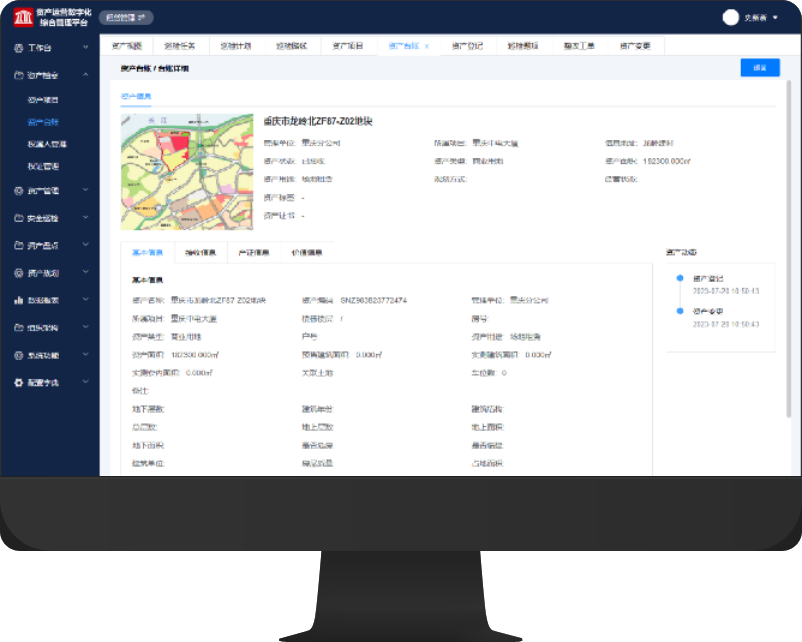Image resolution: width=802 pixels, height=642 pixels.
Task: Expand the 工作台 menu chevron
Action: [86, 47]
